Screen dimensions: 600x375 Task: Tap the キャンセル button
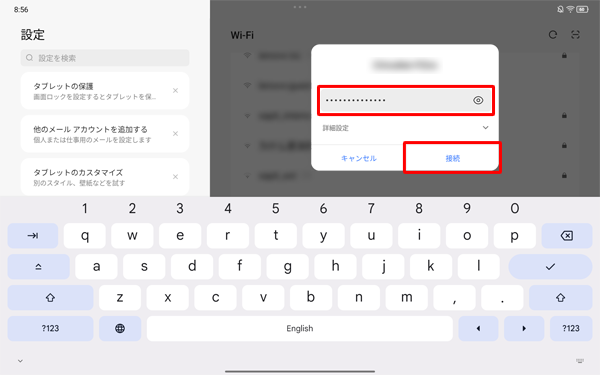pos(359,158)
